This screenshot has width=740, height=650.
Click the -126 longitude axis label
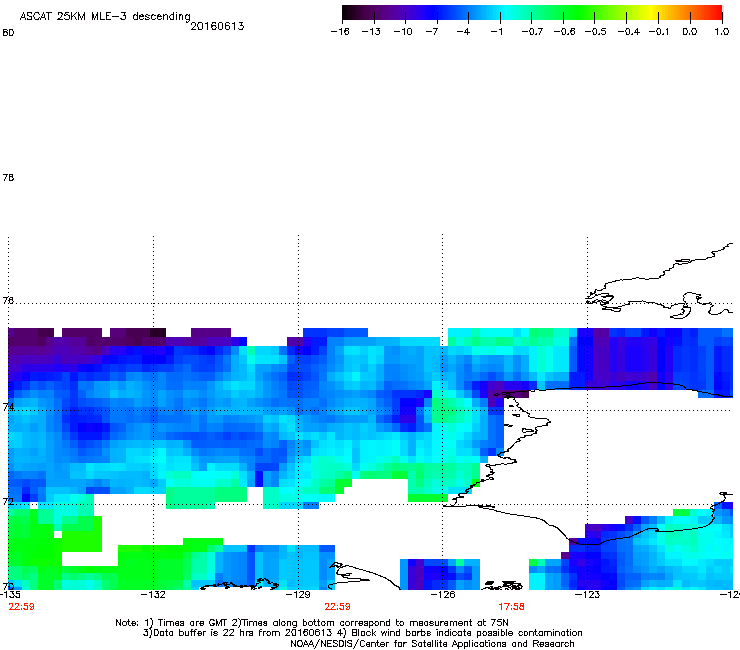click(443, 594)
